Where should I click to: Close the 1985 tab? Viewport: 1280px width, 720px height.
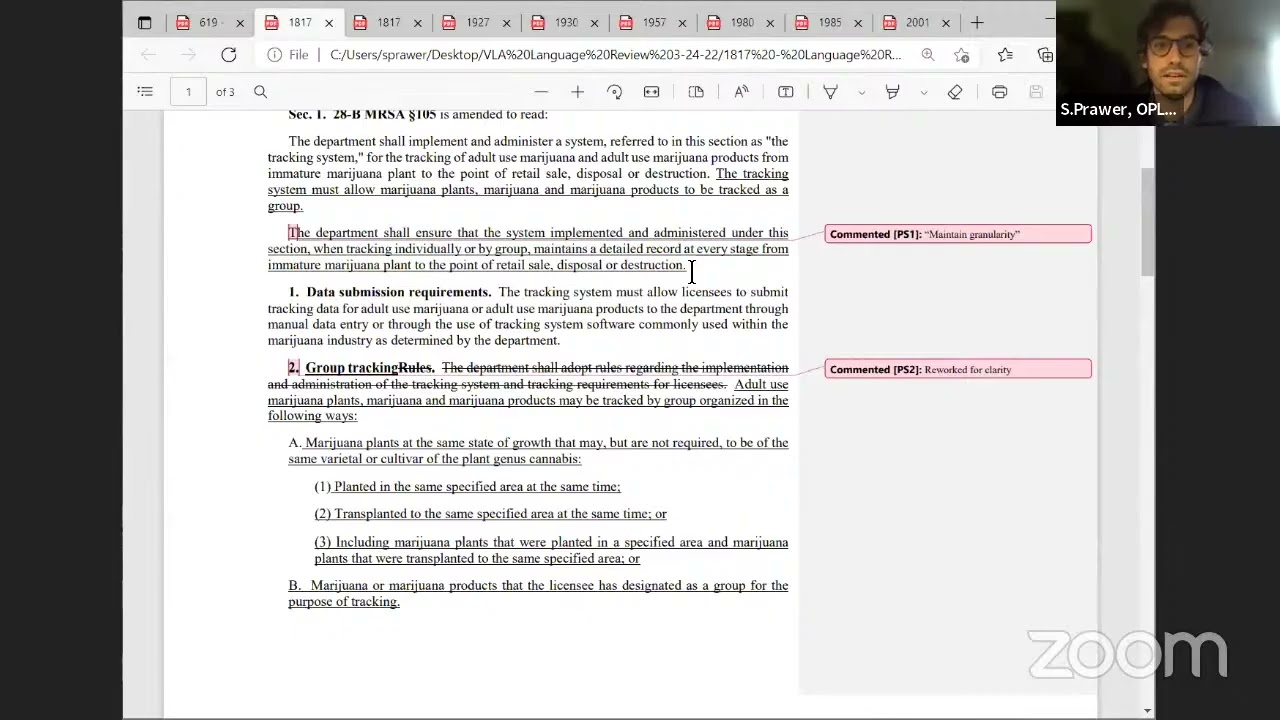[858, 23]
